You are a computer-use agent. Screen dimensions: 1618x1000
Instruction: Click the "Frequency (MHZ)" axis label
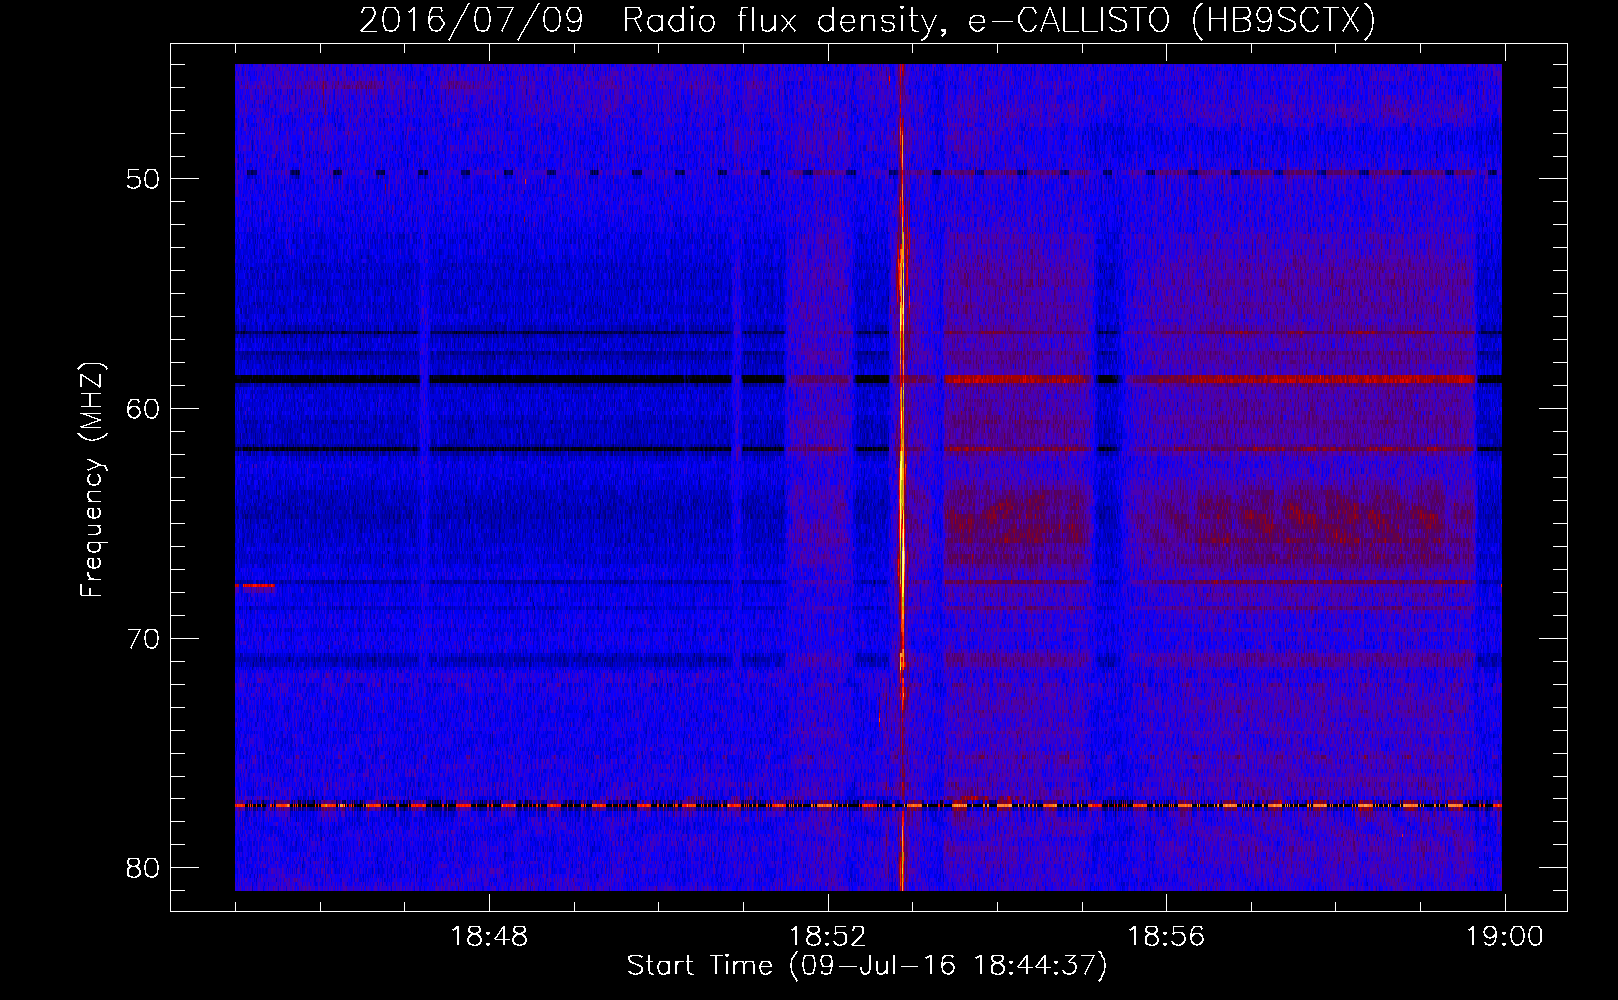point(92,480)
